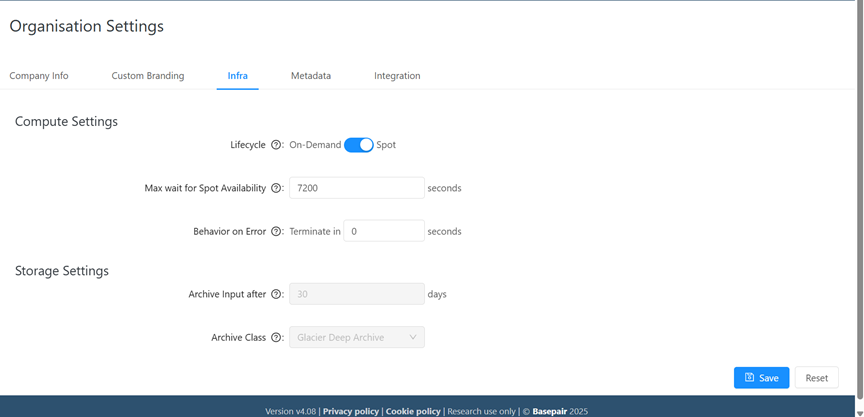This screenshot has width=864, height=417.
Task: Open the Custom Branding tab
Action: 148,76
